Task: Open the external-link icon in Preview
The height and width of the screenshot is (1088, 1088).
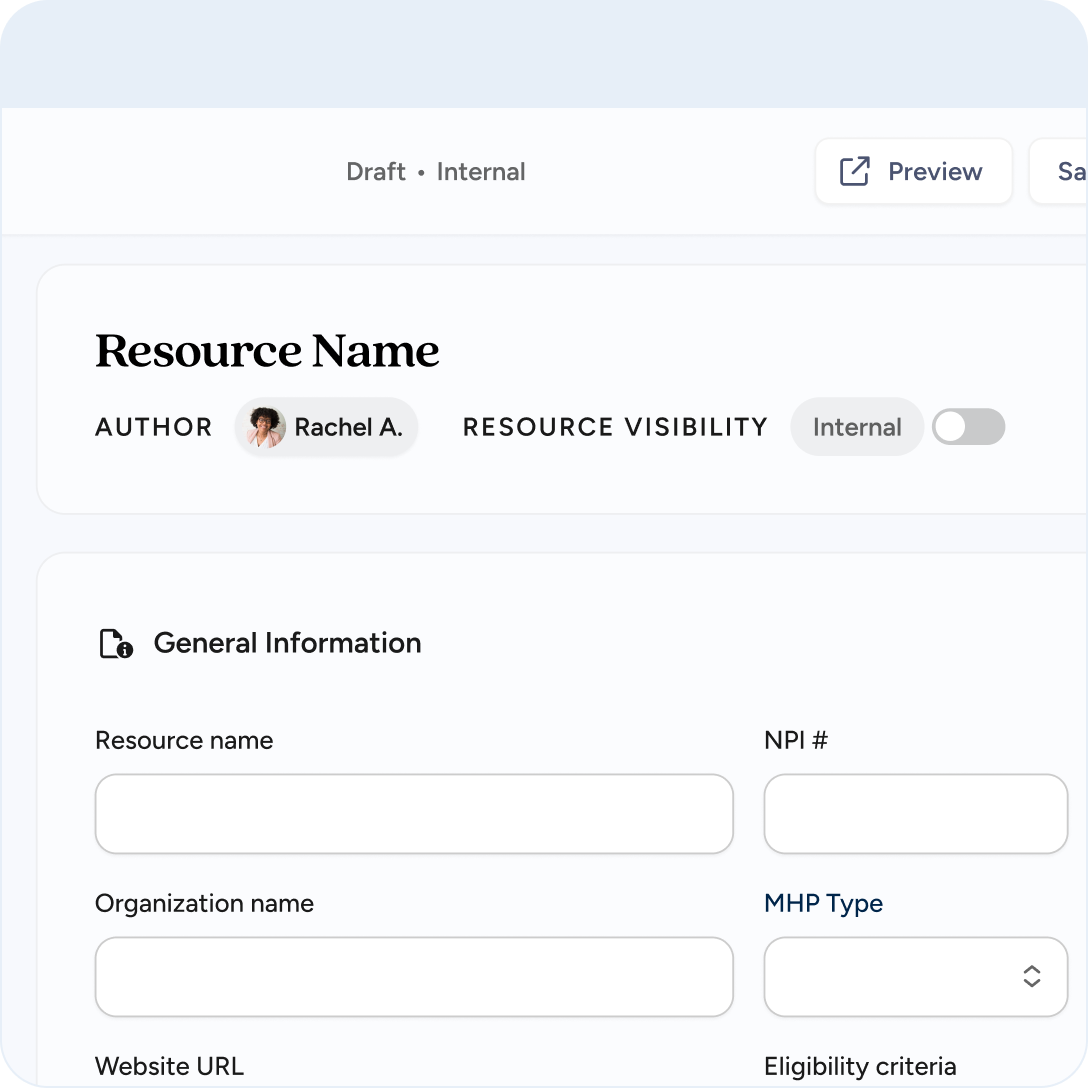Action: [x=854, y=171]
